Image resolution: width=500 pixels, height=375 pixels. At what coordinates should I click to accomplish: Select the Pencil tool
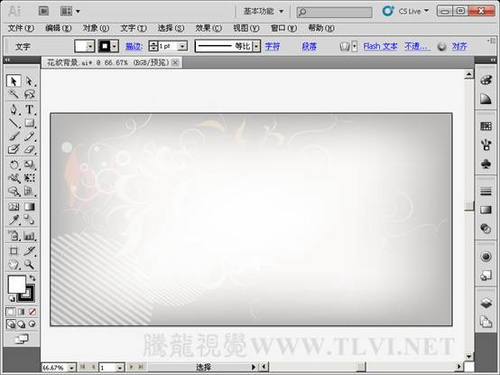29,136
